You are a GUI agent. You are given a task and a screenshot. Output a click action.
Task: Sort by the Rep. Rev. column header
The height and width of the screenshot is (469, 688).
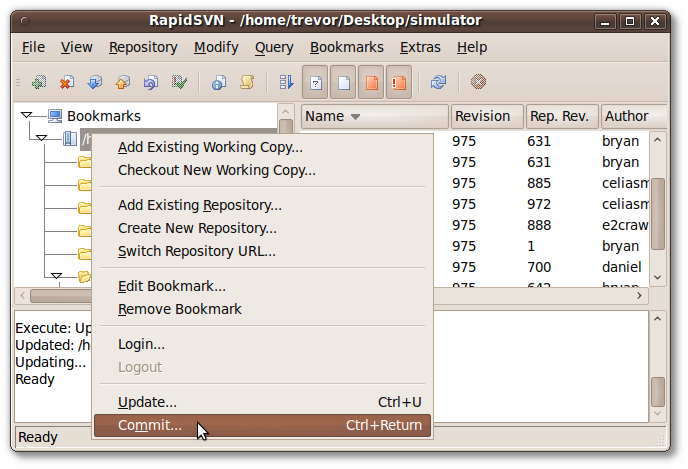(x=562, y=116)
